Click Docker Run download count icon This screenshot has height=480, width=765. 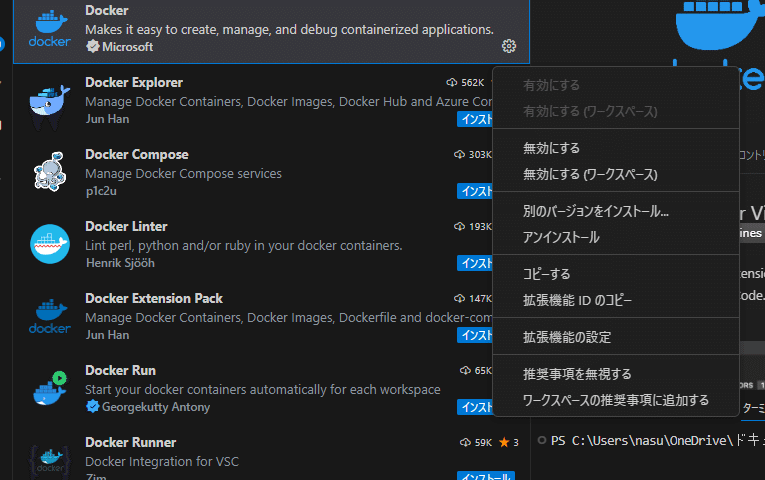(x=465, y=370)
